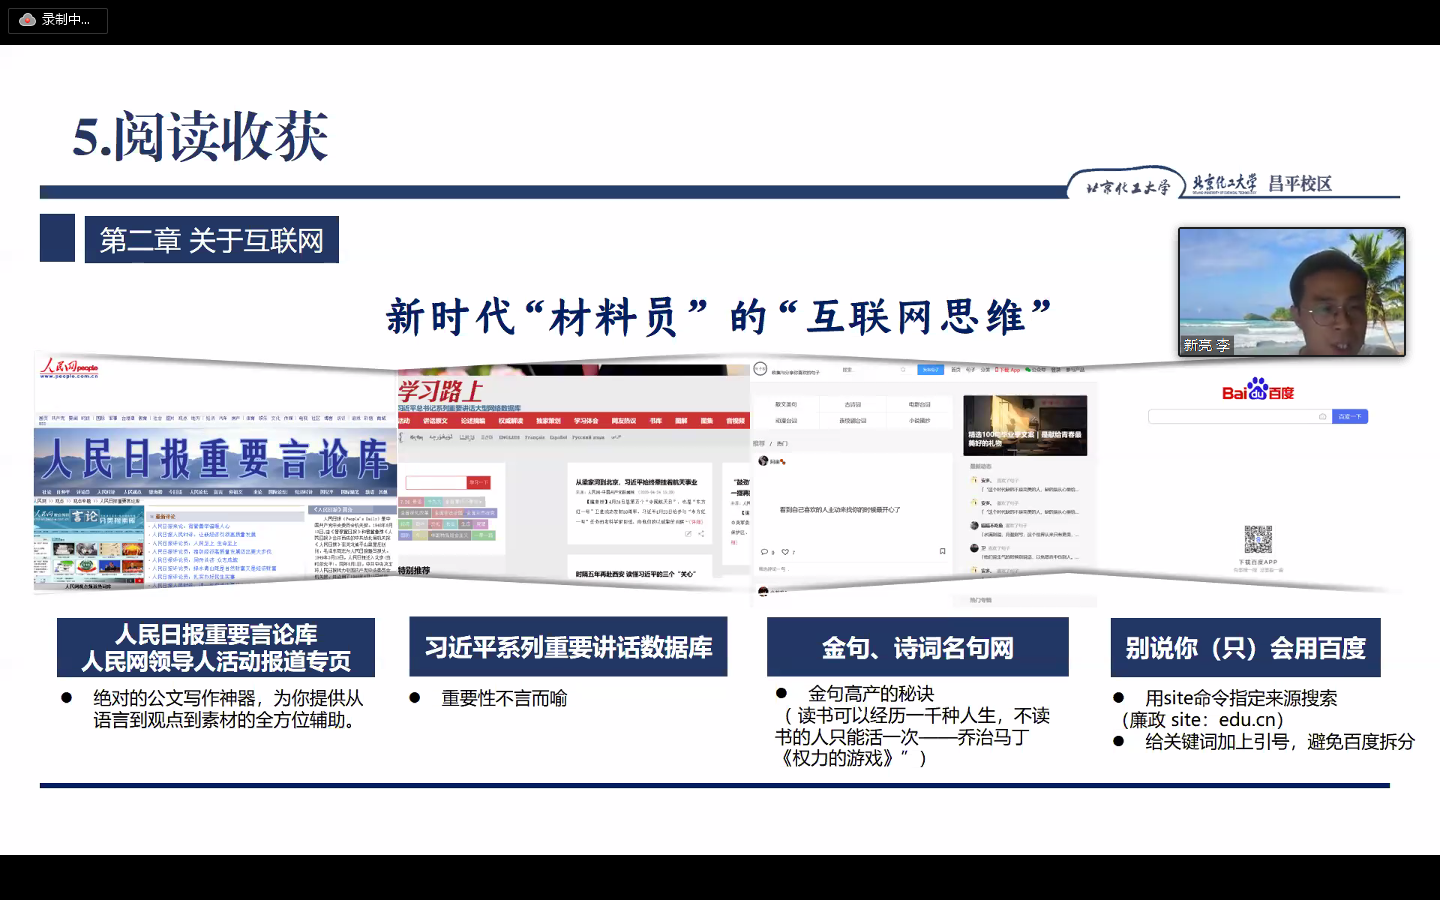Click the slide title 5.阅读收获
Image resolution: width=1440 pixels, height=900 pixels.
(201, 137)
